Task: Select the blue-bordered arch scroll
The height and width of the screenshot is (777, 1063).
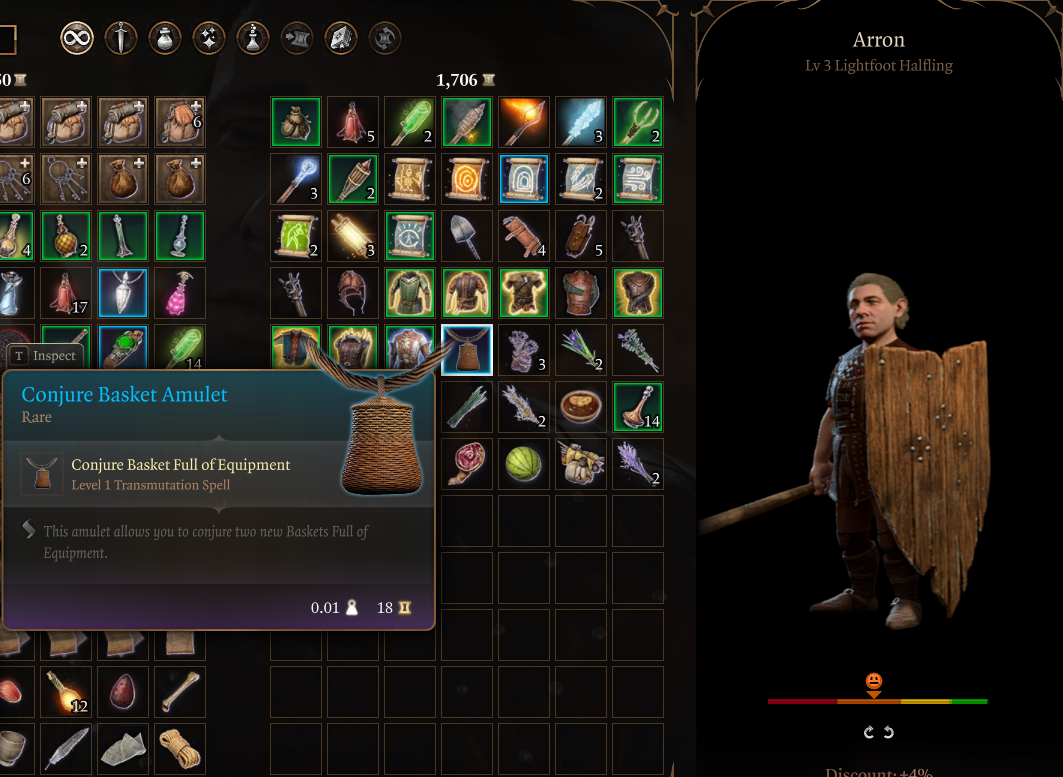Action: 524,179
